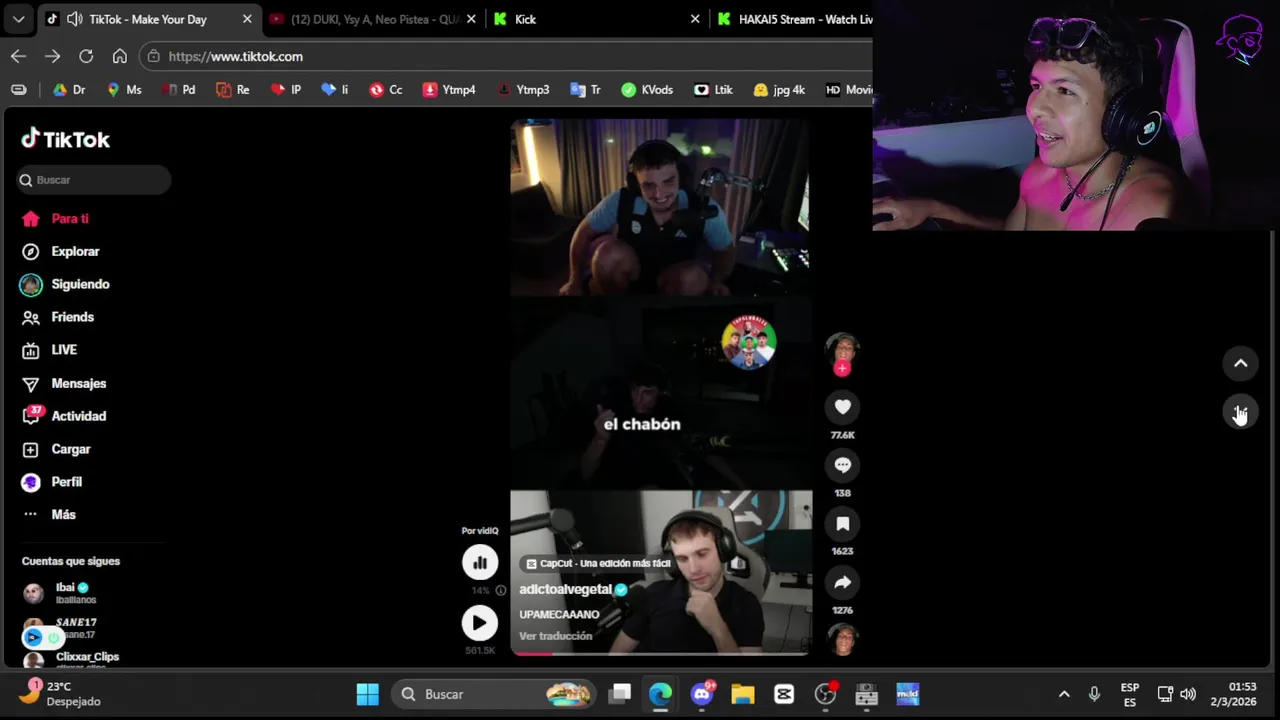Screen dimensions: 1280x720
Task: Close the Kick tab
Action: pos(695,19)
